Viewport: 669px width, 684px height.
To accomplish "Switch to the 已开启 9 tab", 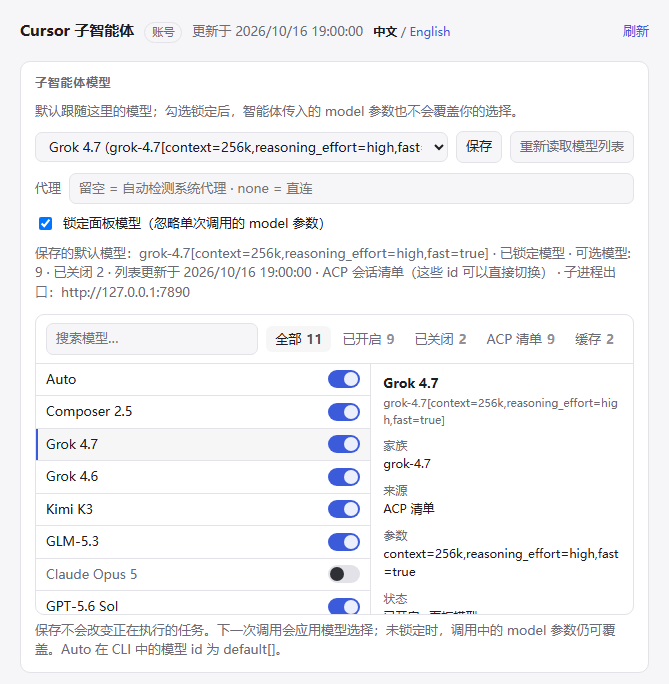I will coord(369,339).
